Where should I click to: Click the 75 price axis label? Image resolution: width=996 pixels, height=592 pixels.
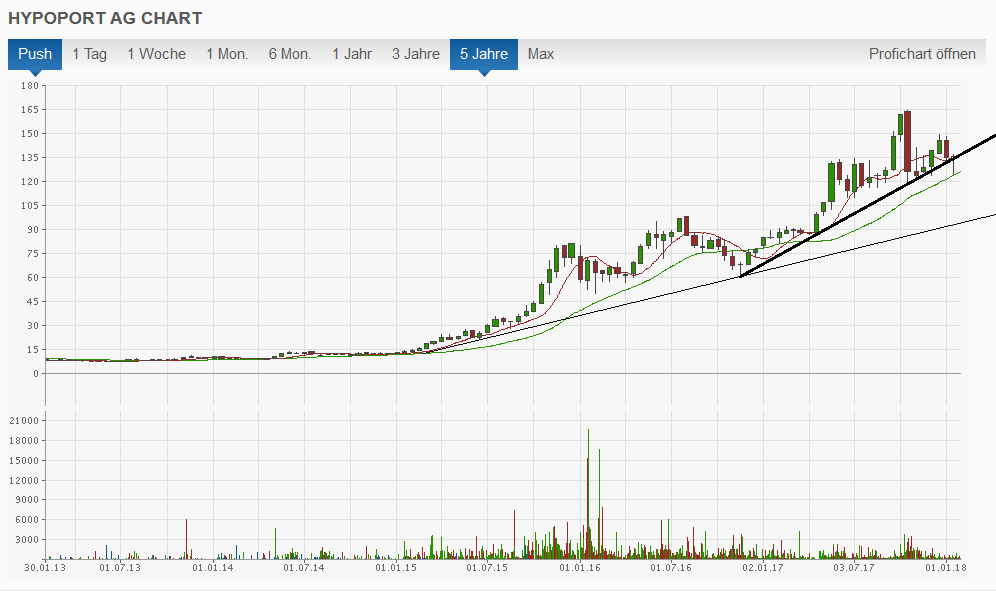click(x=32, y=253)
